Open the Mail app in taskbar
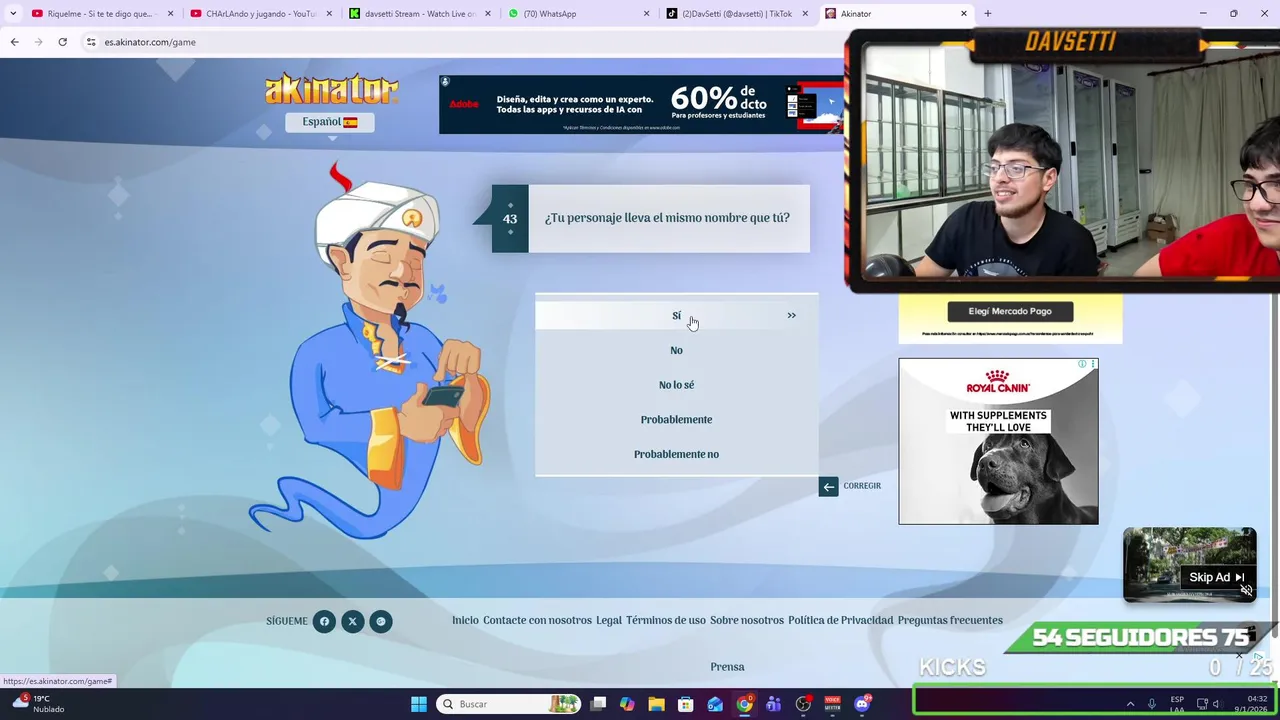This screenshot has height=720, width=1280. (x=715, y=704)
